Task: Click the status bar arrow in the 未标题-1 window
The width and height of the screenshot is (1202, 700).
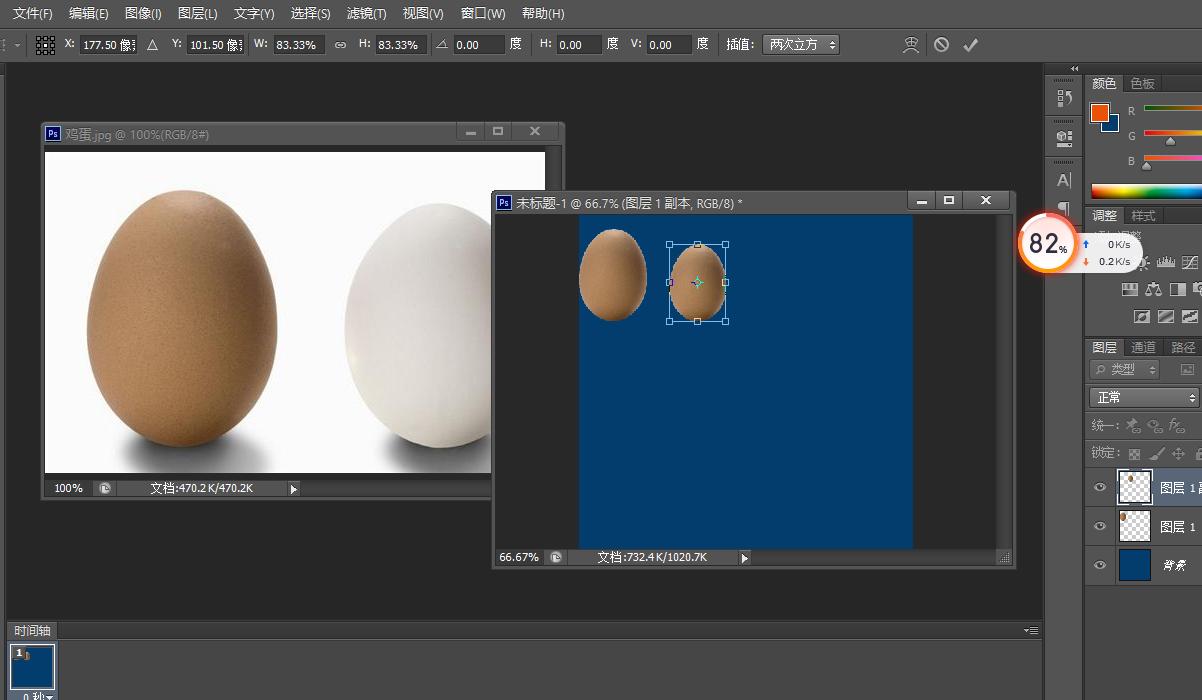Action: point(744,557)
